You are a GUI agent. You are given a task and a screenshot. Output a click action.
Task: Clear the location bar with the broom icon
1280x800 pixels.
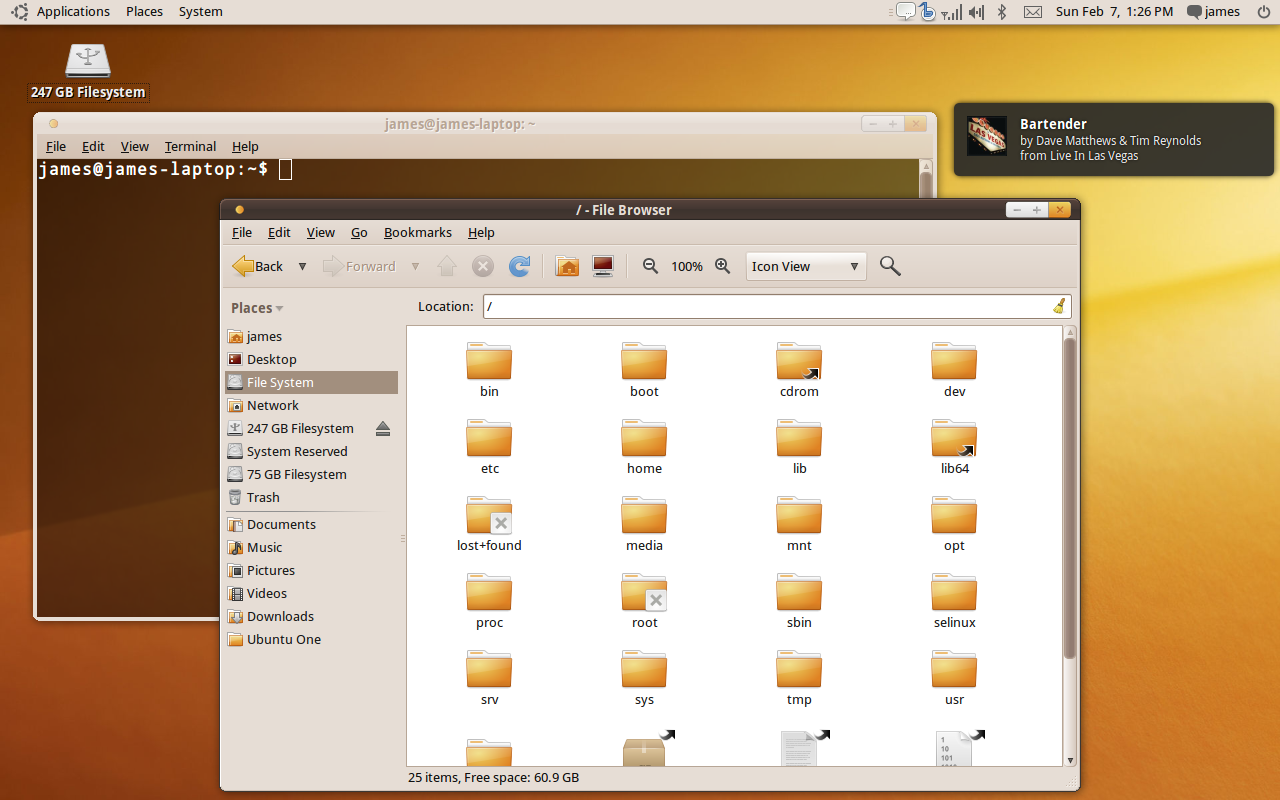click(x=1059, y=307)
